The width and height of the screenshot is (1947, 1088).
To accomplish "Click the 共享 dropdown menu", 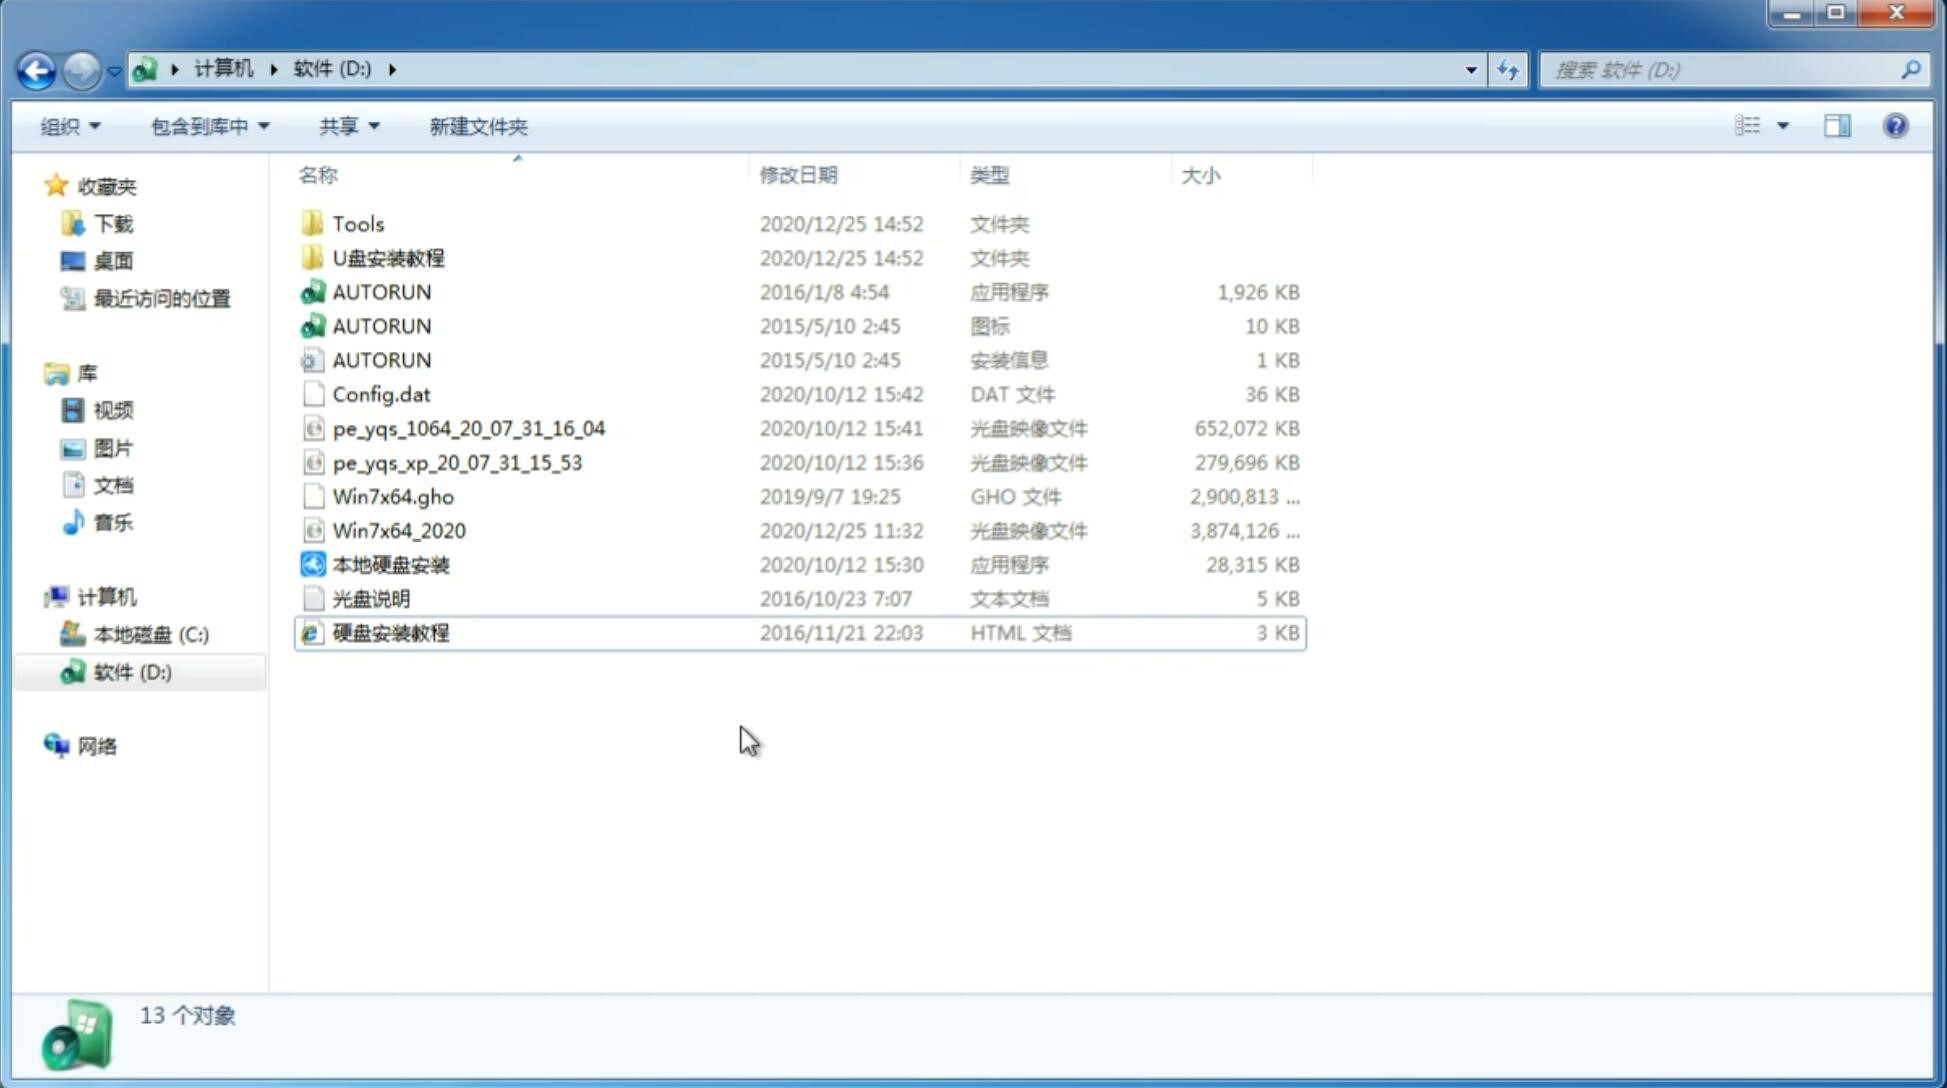I will pyautogui.click(x=349, y=126).
